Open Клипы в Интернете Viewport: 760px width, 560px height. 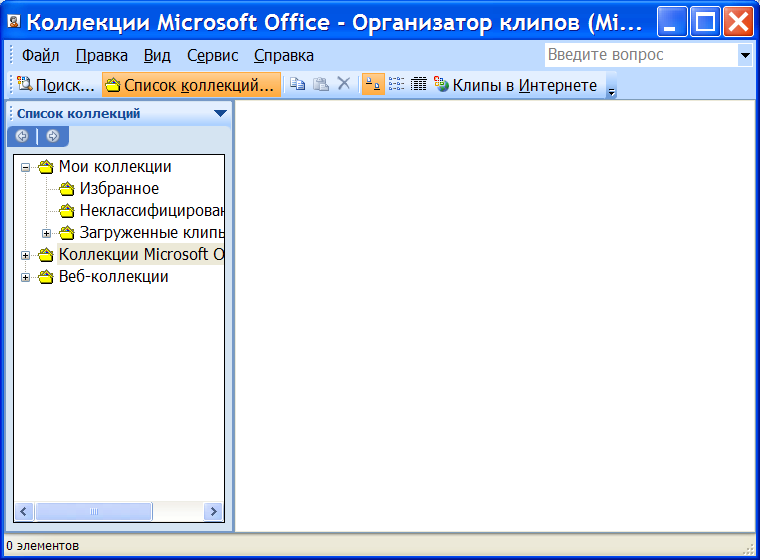(516, 85)
